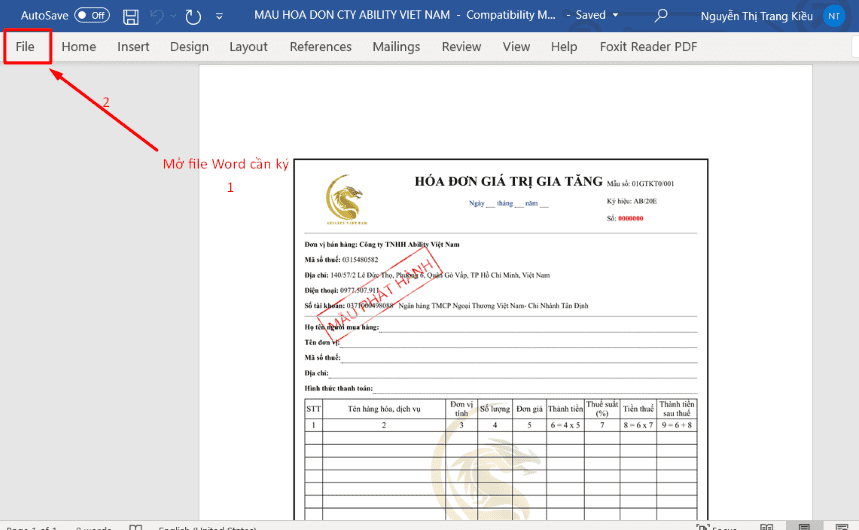This screenshot has width=859, height=530.
Task: Click the Đơn vị bán hàng company line
Action: point(382,244)
